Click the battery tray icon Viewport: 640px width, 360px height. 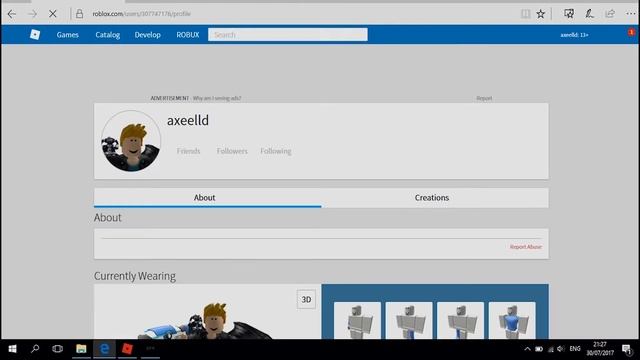pyautogui.click(x=539, y=349)
